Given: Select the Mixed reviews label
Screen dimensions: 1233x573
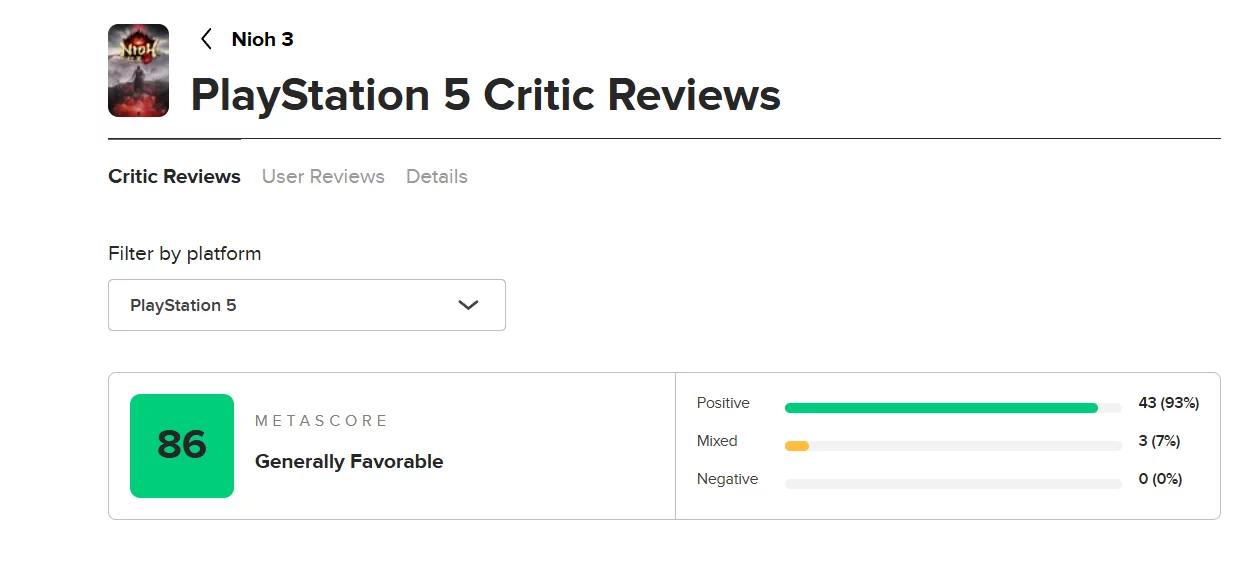Looking at the screenshot, I should coord(717,441).
